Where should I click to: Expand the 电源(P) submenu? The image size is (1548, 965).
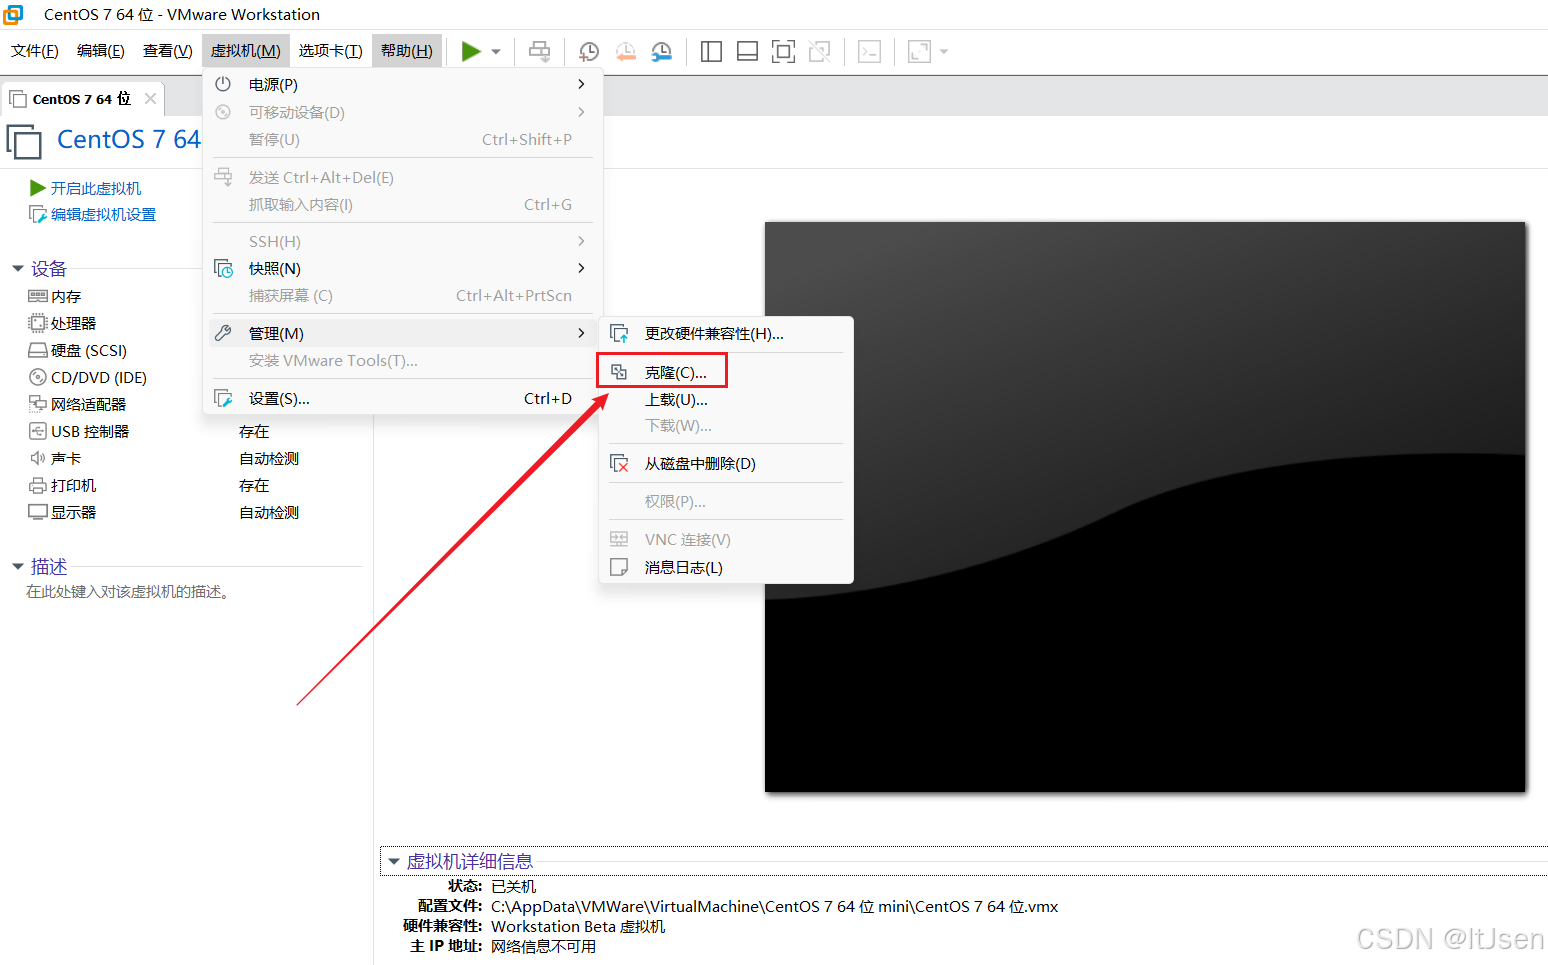pos(402,85)
